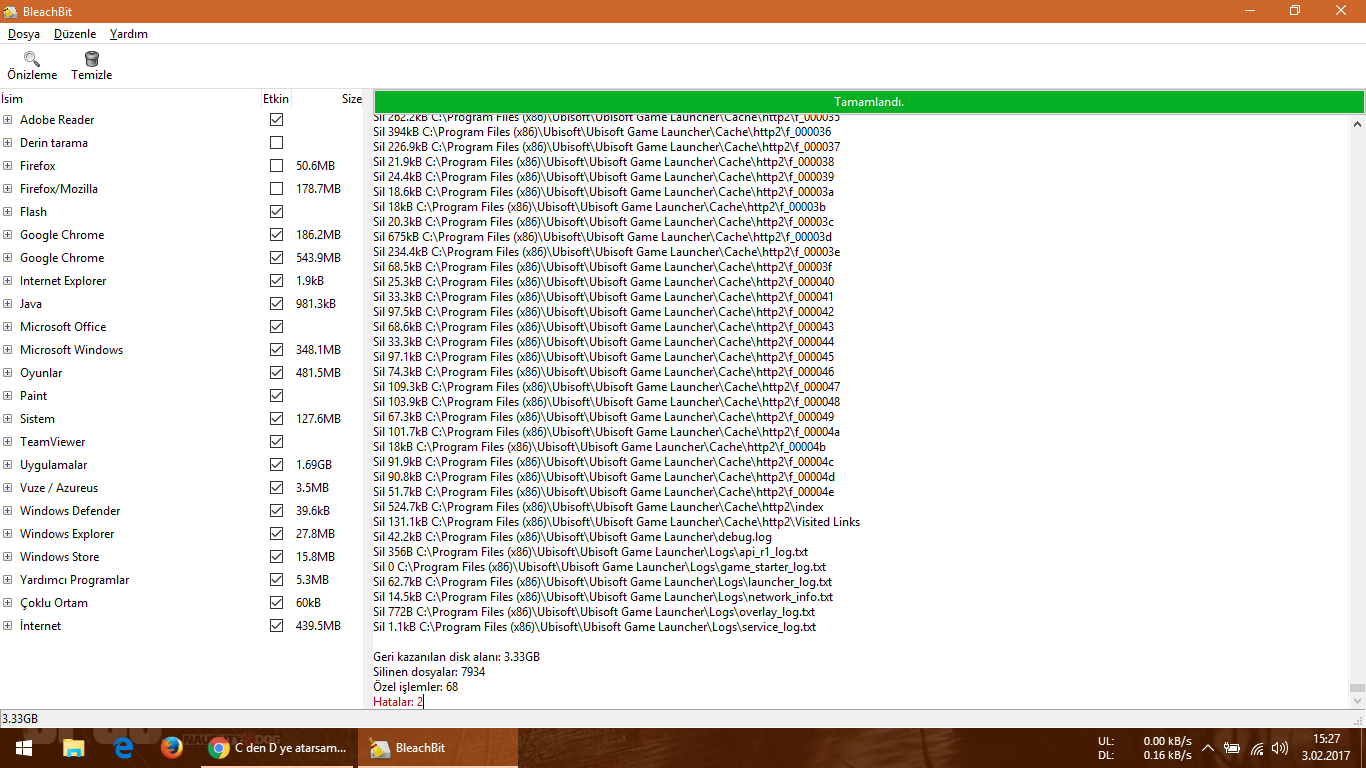Click the BleachBit icon in the title bar
The height and width of the screenshot is (768, 1366).
pyautogui.click(x=10, y=11)
